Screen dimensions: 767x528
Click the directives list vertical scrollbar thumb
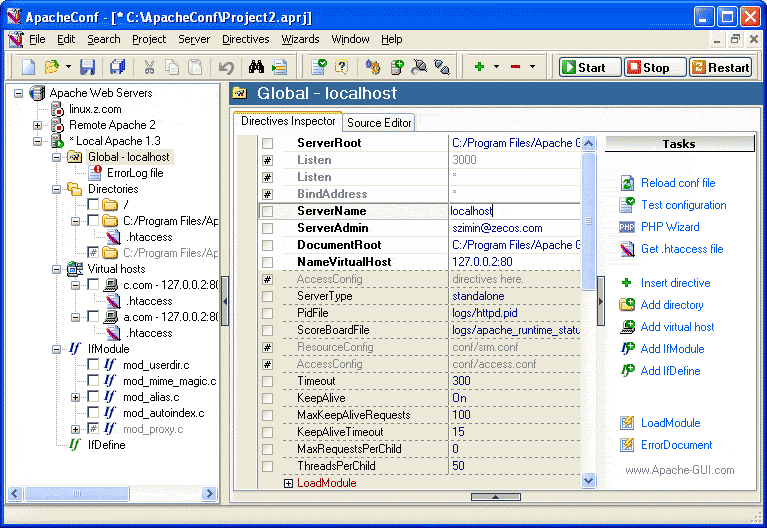point(588,221)
